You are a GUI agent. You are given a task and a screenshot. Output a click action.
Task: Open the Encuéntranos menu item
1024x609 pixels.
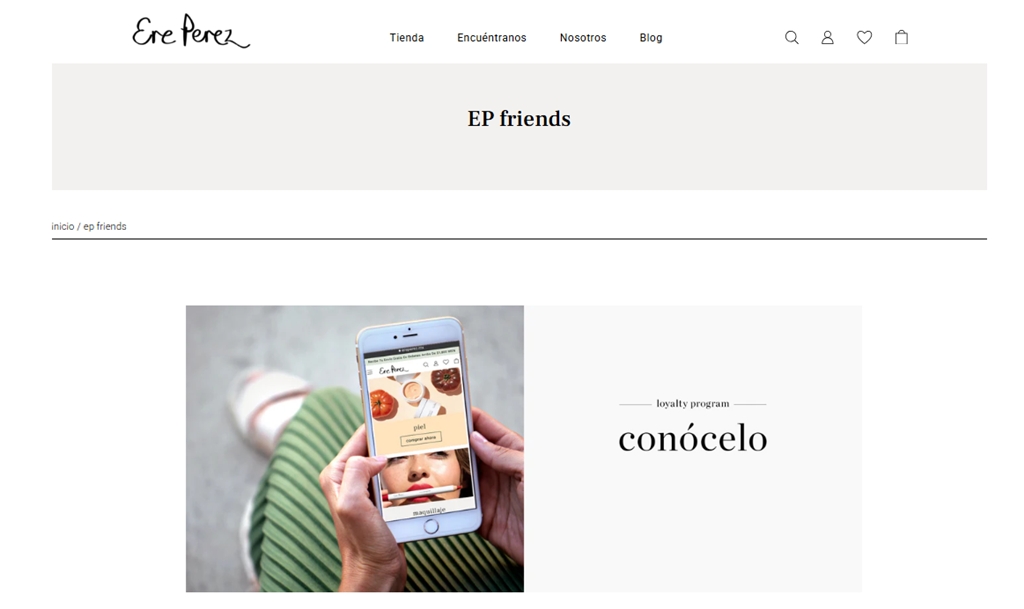pos(492,38)
